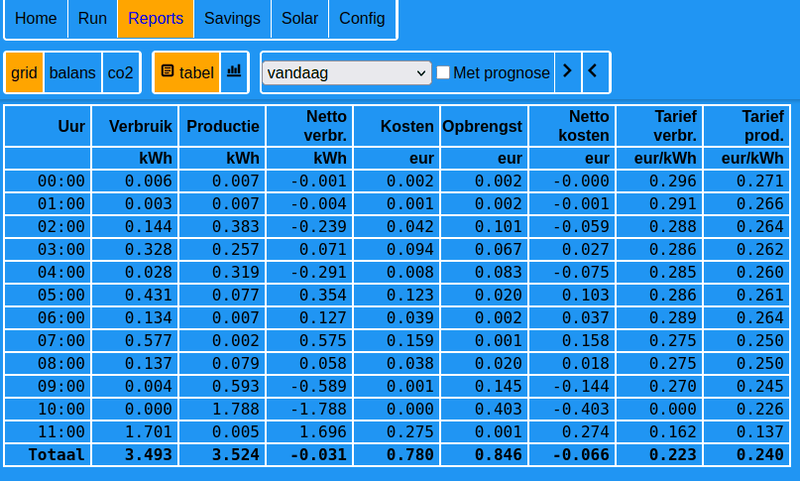Image resolution: width=800 pixels, height=481 pixels.
Task: Select the grid report button
Action: [x=24, y=72]
